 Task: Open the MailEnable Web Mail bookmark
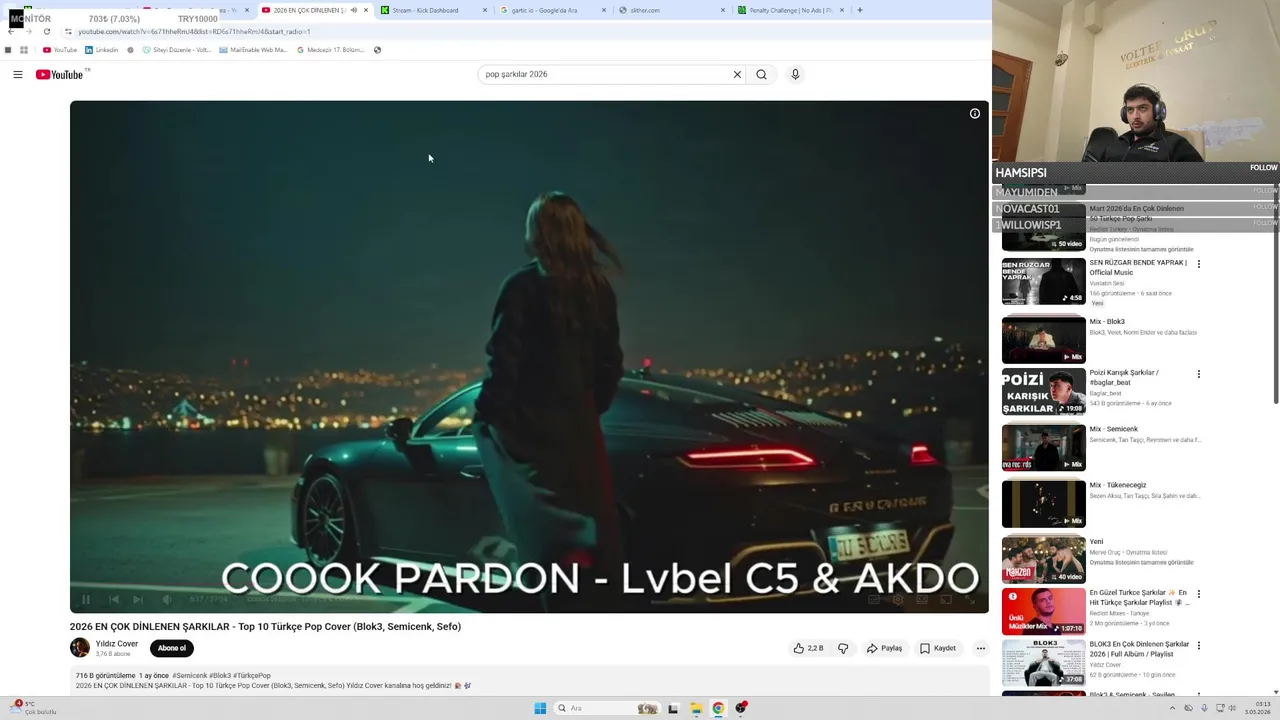click(x=253, y=50)
